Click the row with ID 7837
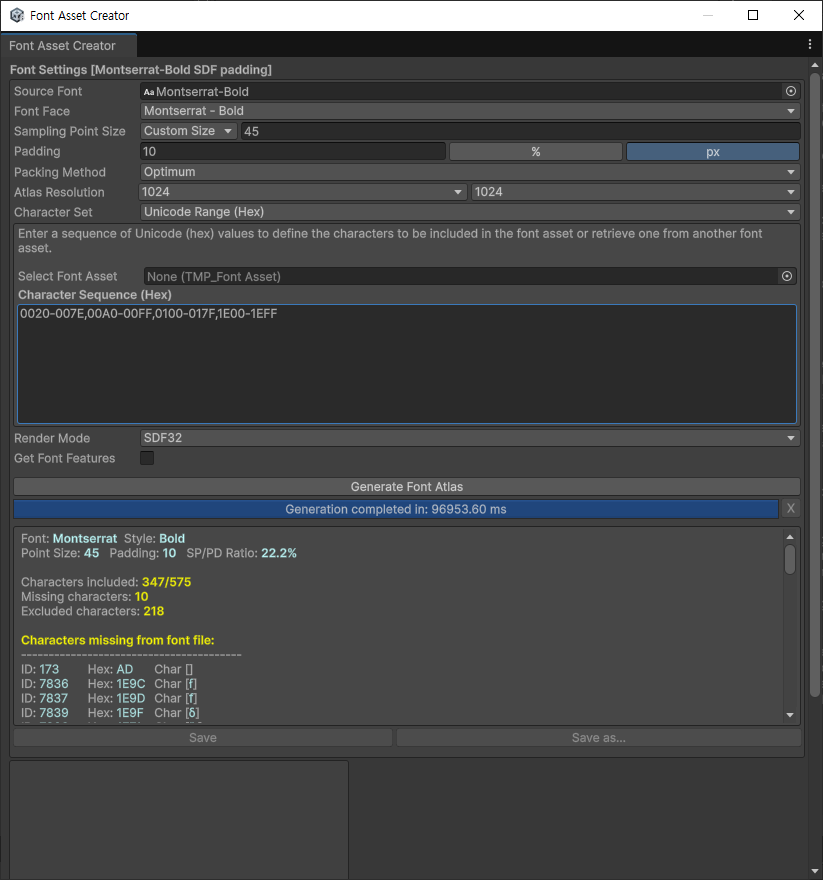The image size is (823, 880). coord(109,699)
